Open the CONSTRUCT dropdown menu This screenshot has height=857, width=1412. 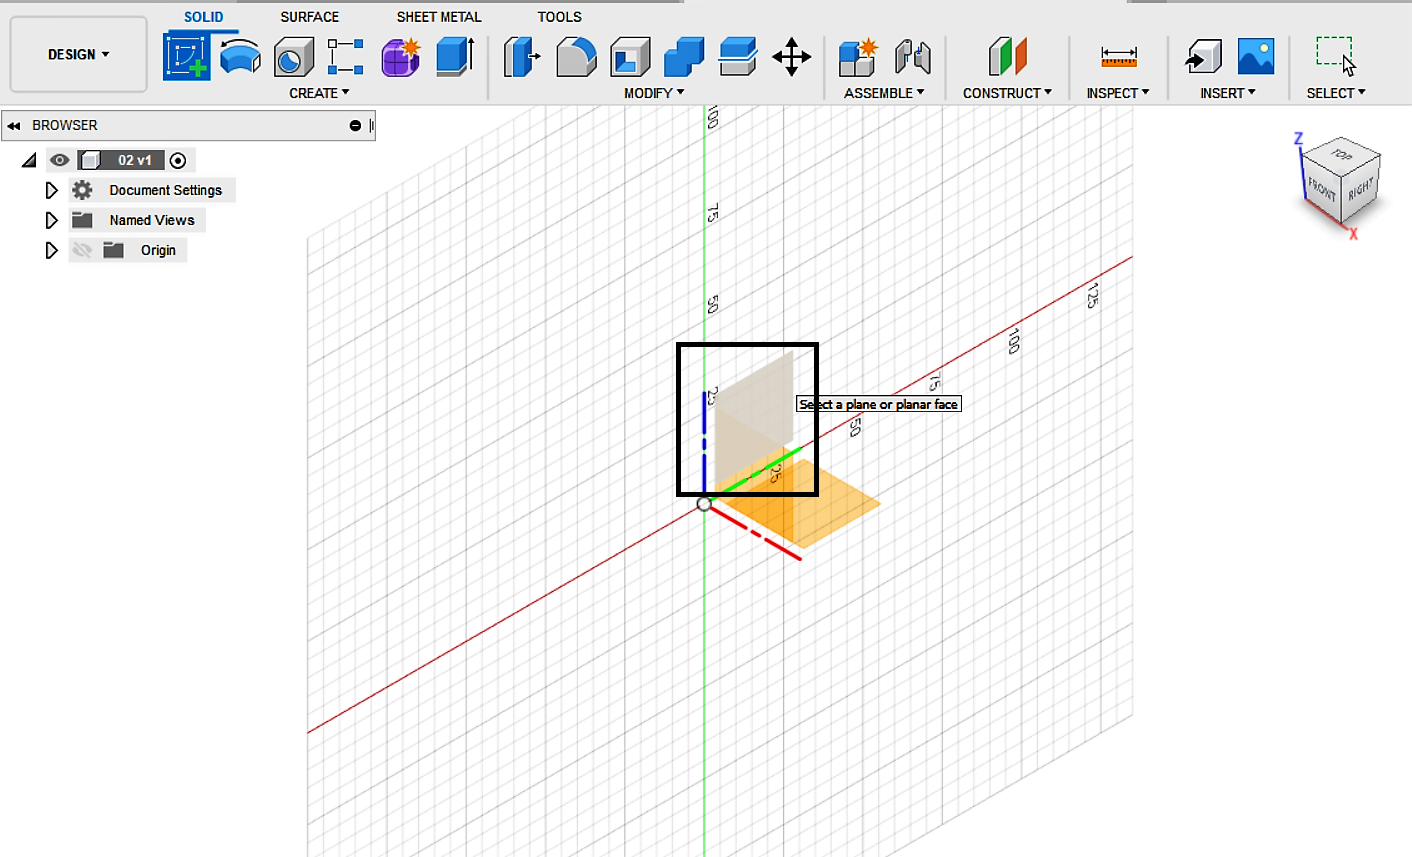pos(1007,93)
